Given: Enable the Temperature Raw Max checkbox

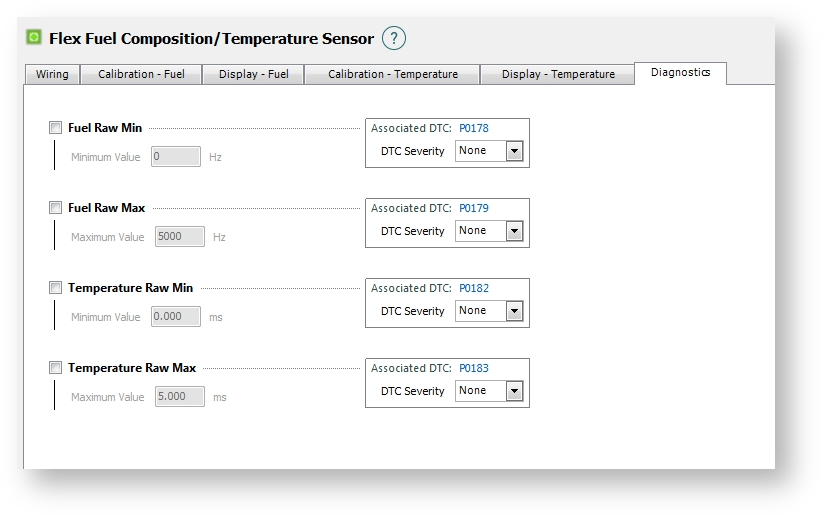Looking at the screenshot, I should [56, 368].
